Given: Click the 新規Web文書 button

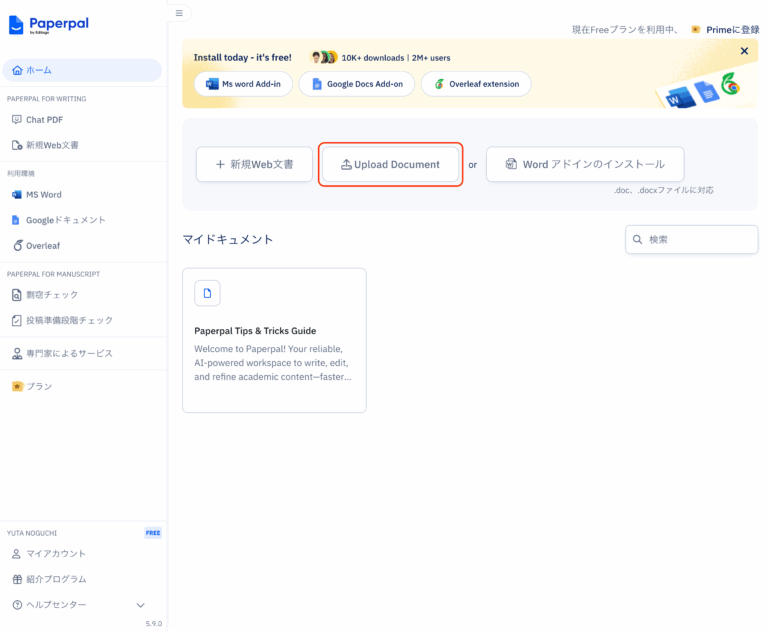Looking at the screenshot, I should 254,164.
